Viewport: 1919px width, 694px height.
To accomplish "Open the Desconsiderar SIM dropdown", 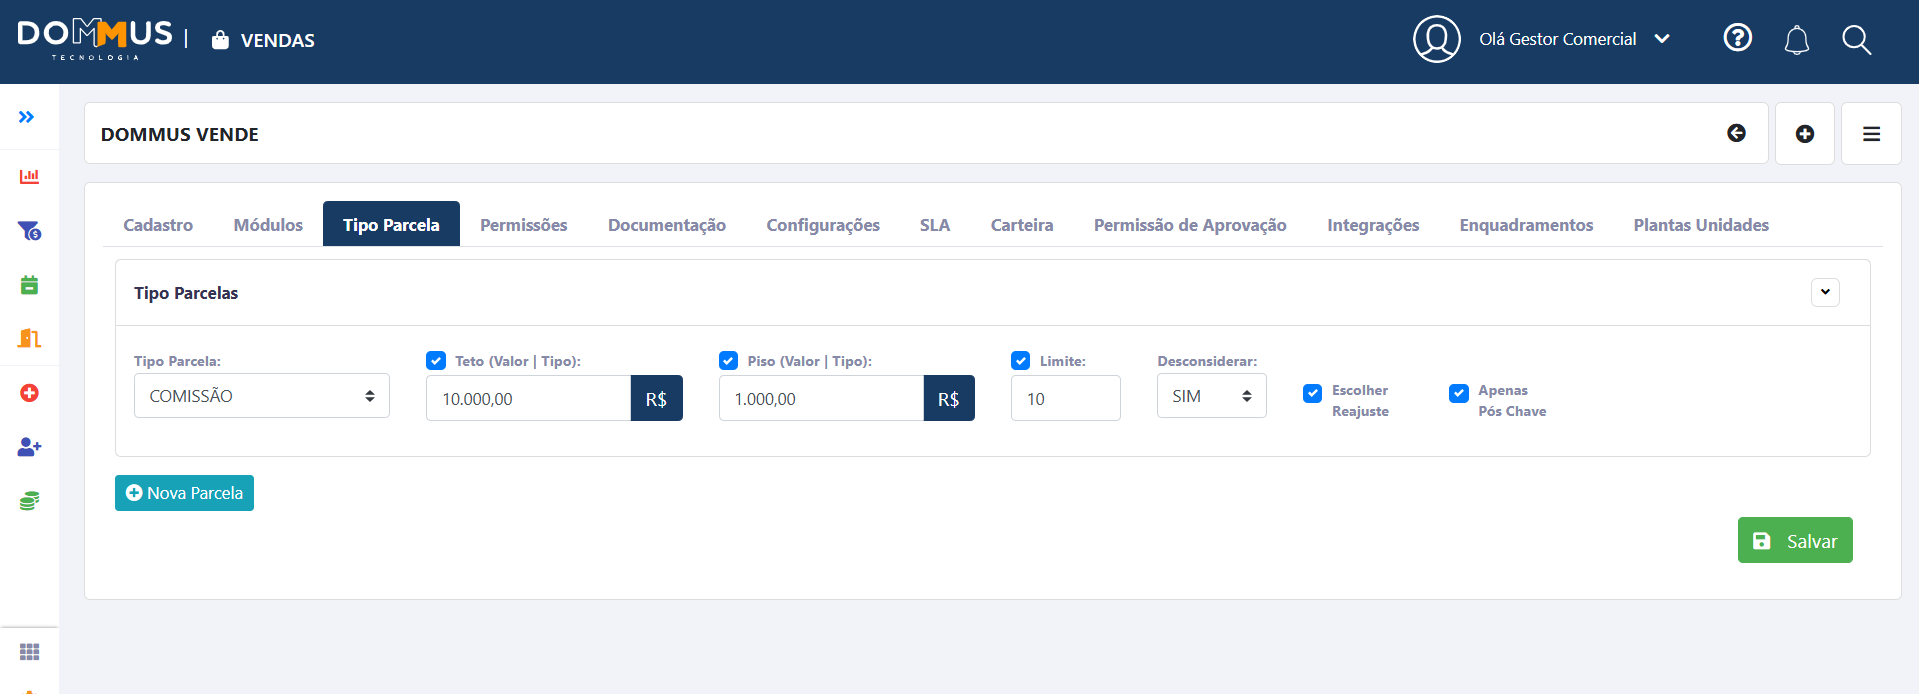I will [x=1211, y=396].
